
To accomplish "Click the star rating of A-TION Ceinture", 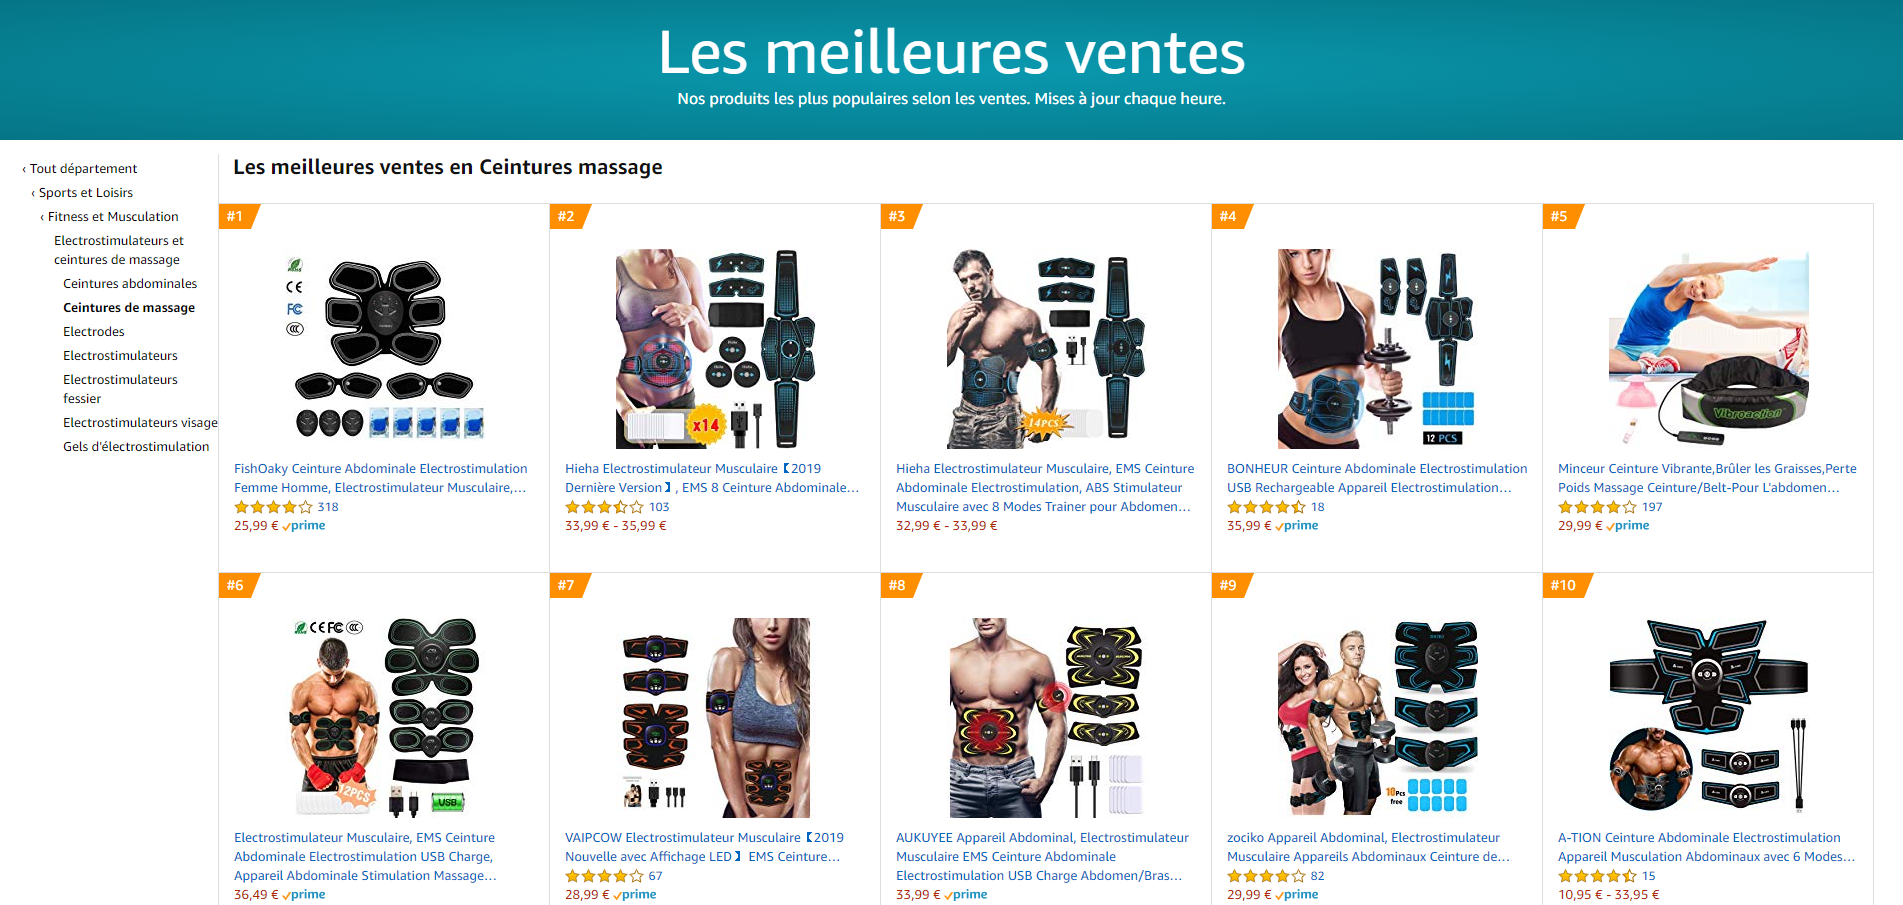I will click(1597, 876).
